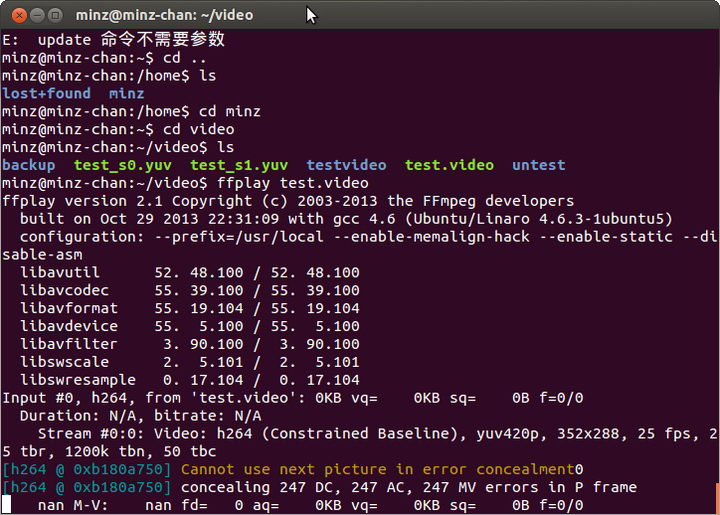The width and height of the screenshot is (720, 515).
Task: Click the 'cd ..' command line
Action: (104, 58)
